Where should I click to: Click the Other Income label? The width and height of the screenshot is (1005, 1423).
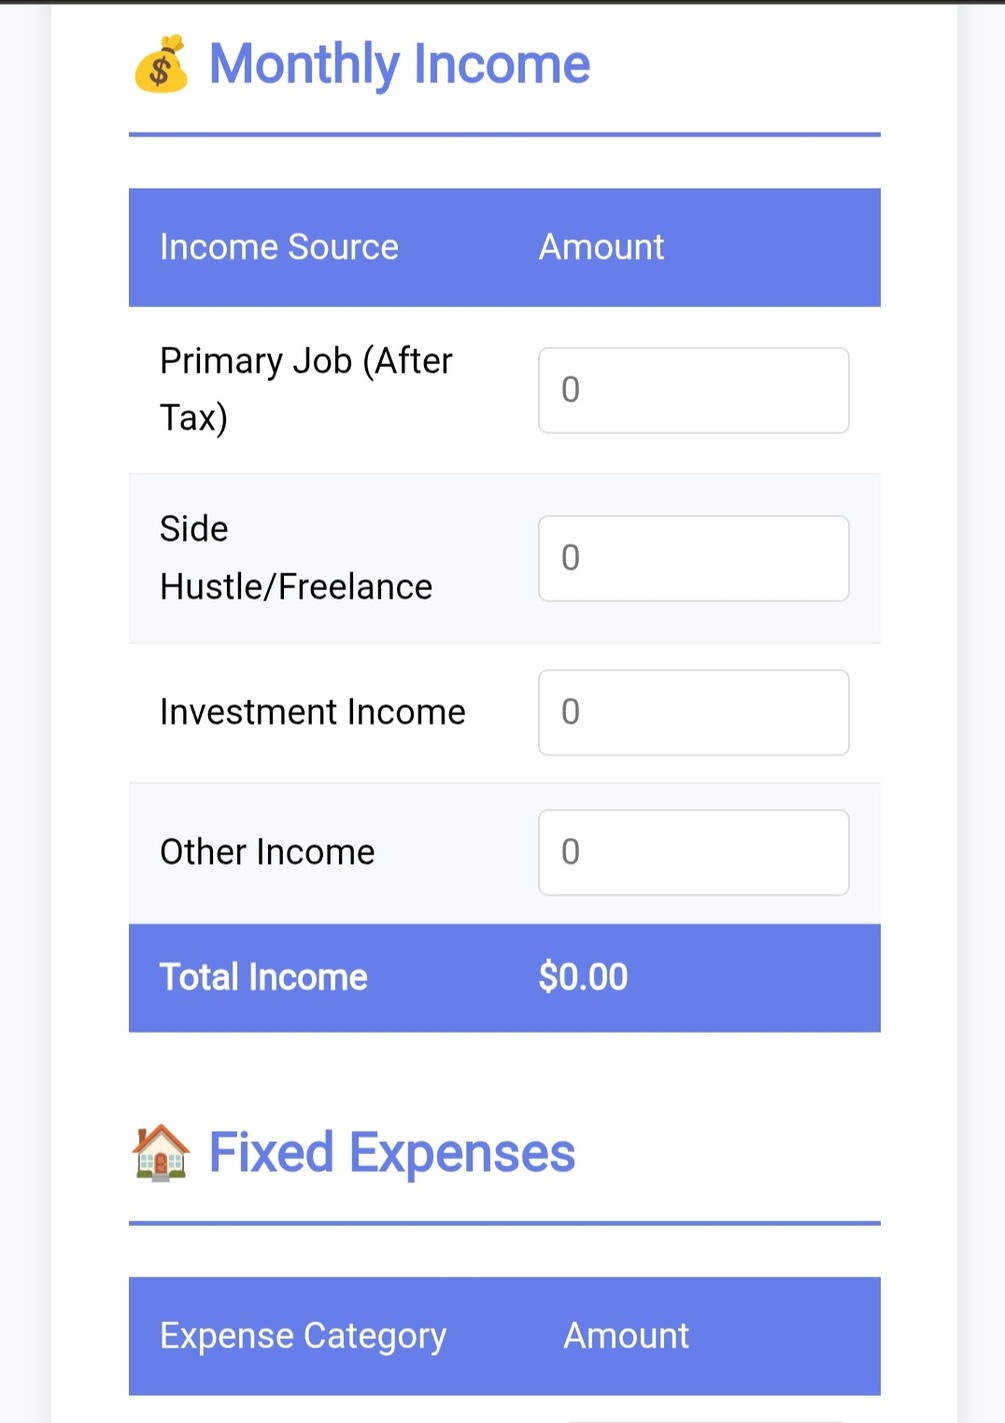267,852
